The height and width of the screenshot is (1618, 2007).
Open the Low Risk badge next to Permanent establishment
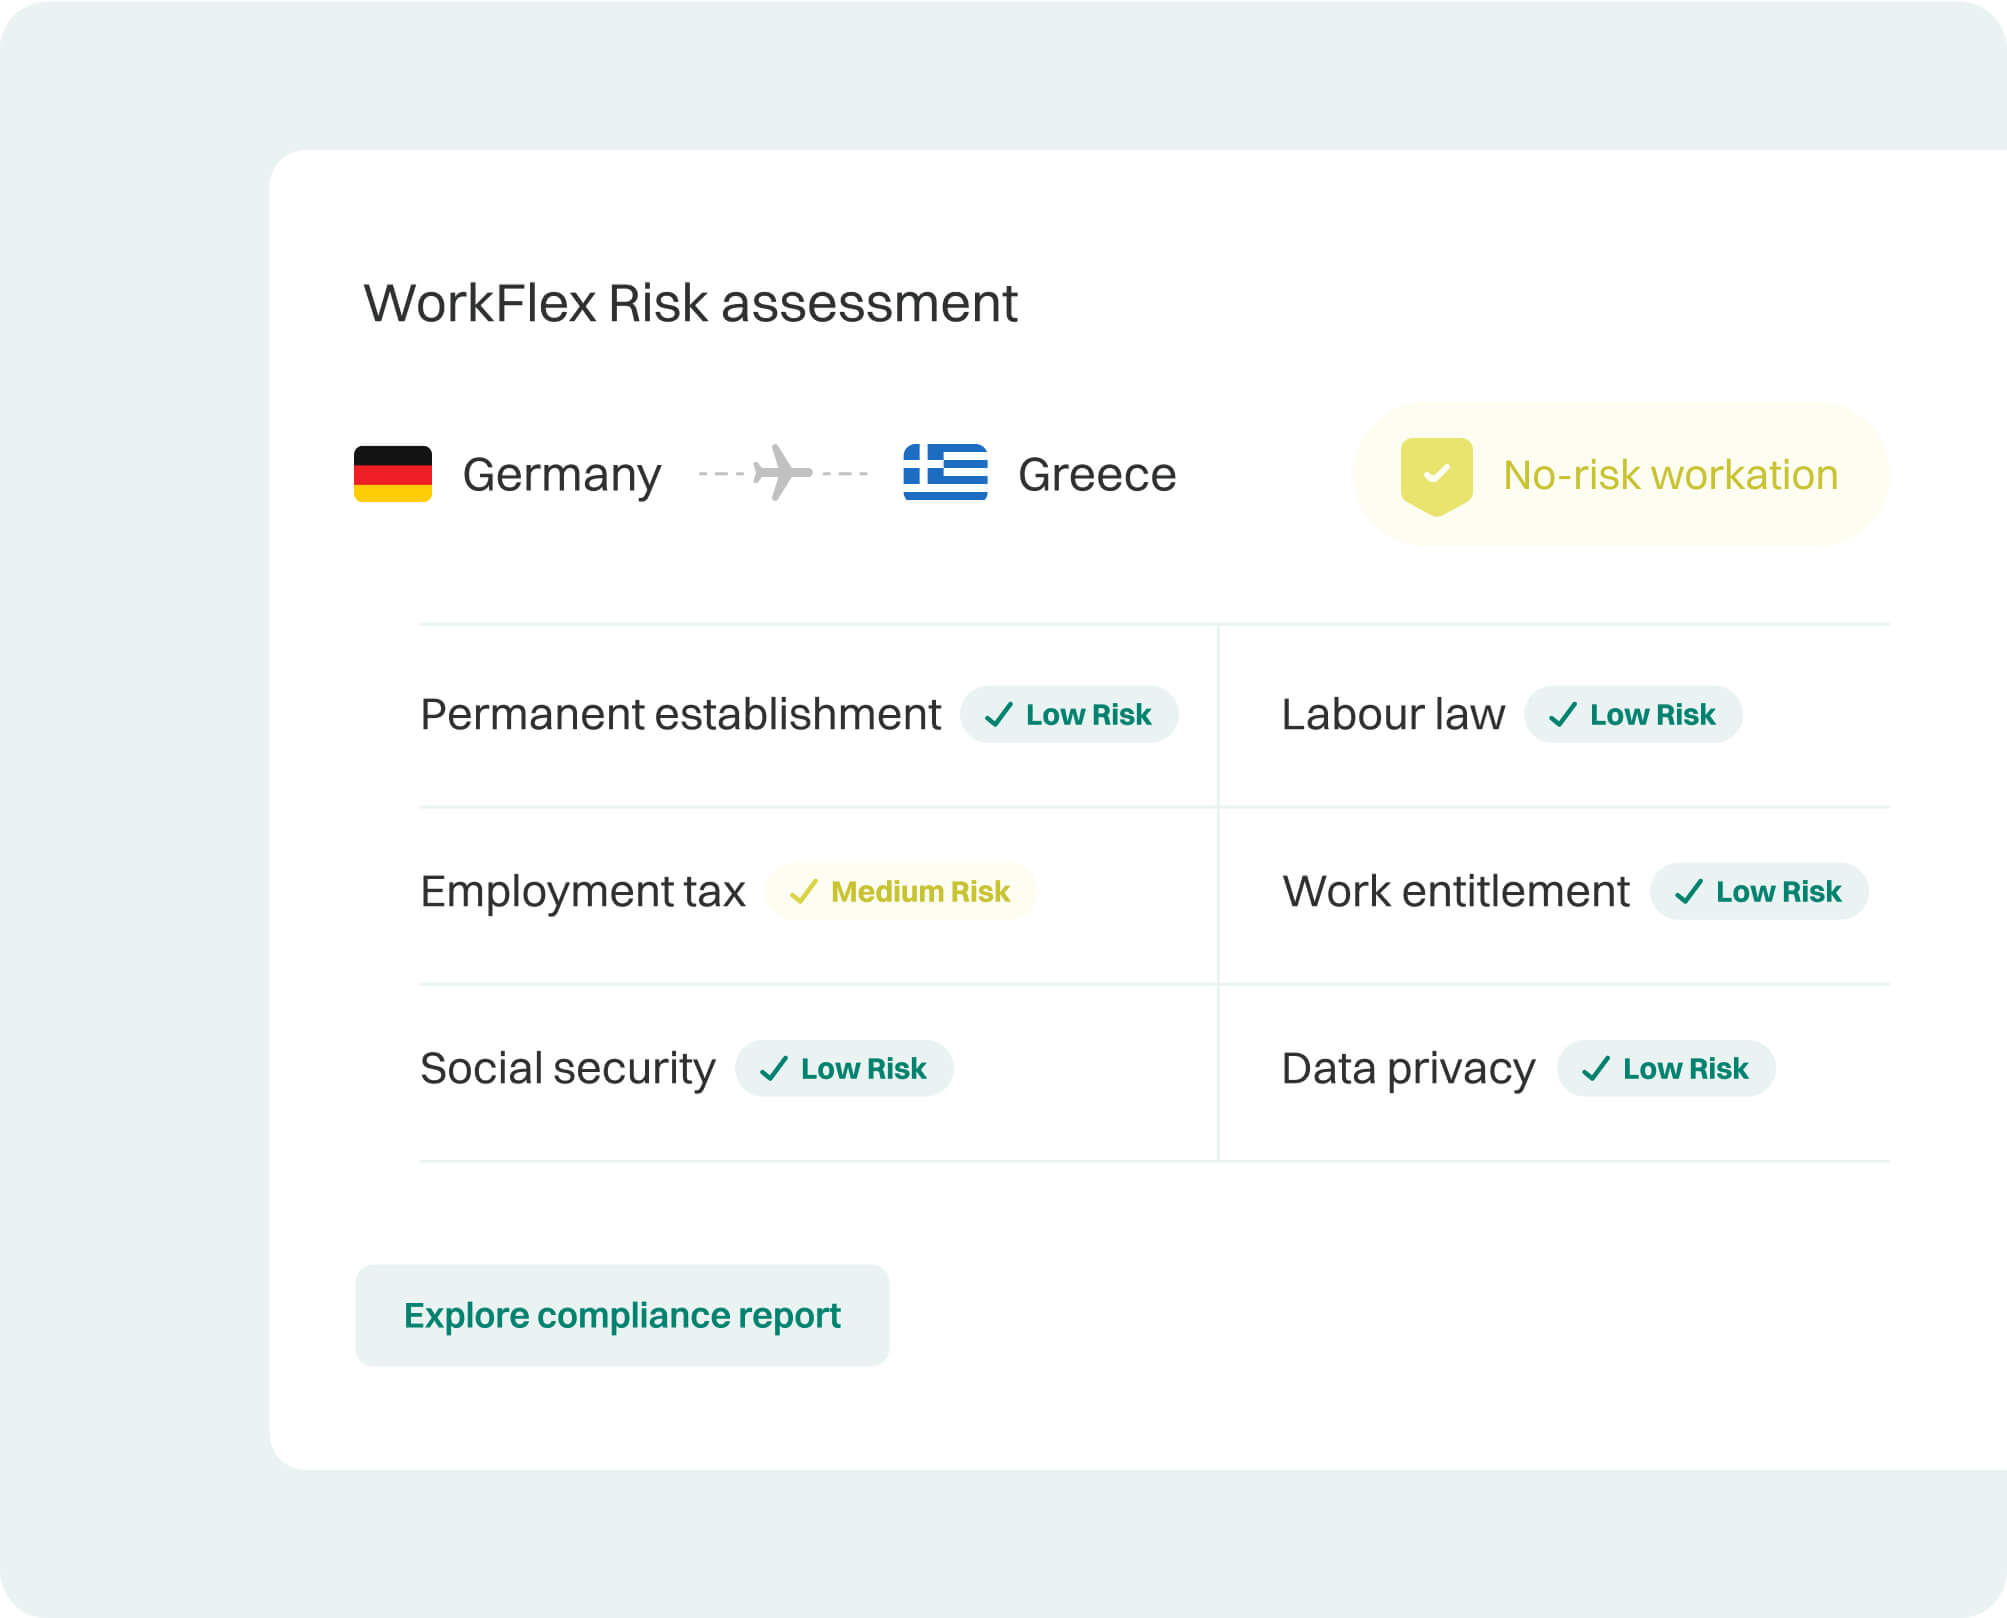(1069, 715)
